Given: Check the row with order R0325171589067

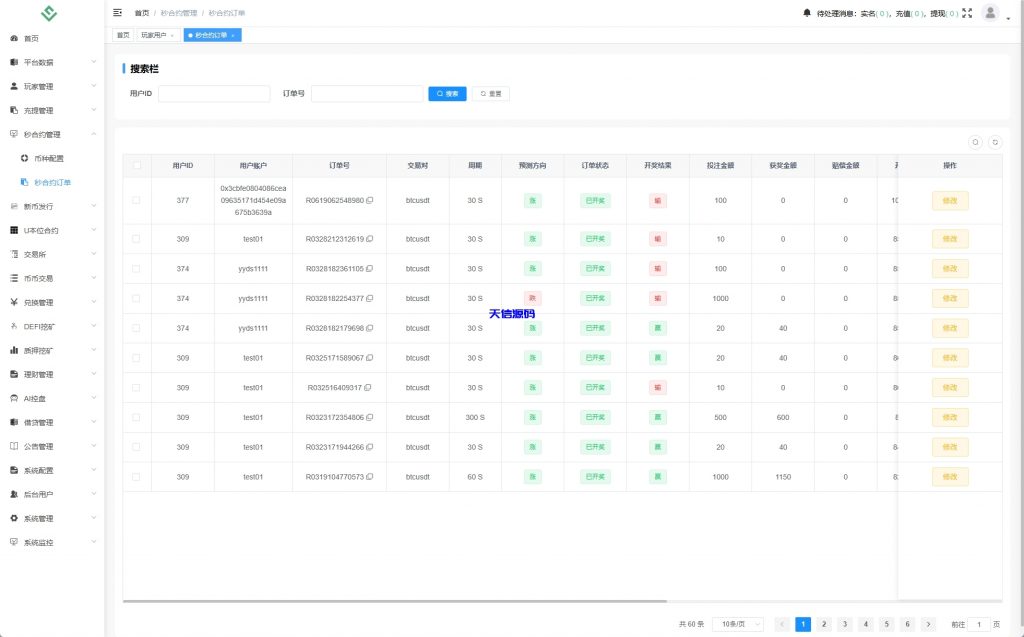Looking at the screenshot, I should tap(136, 358).
